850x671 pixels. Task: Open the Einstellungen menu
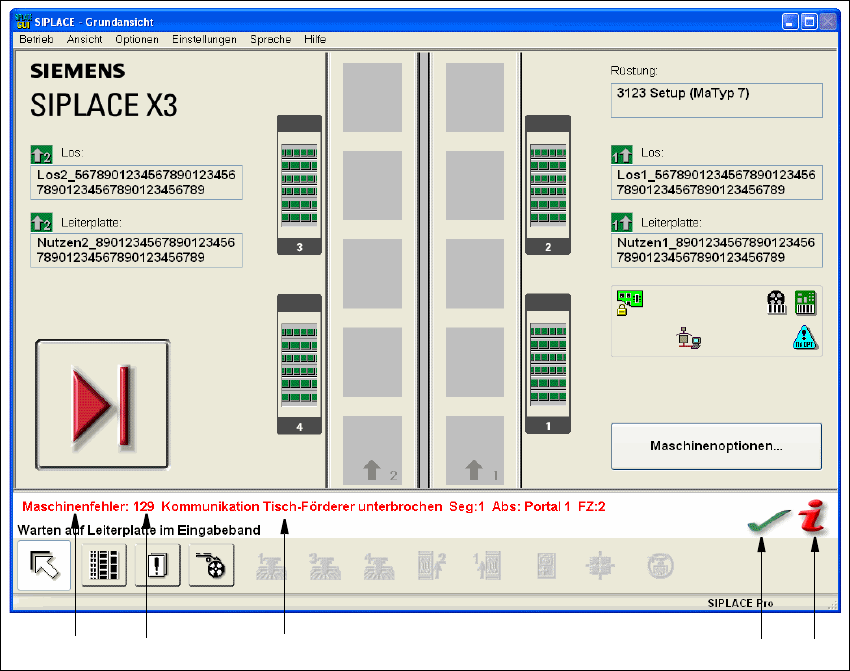[x=204, y=39]
